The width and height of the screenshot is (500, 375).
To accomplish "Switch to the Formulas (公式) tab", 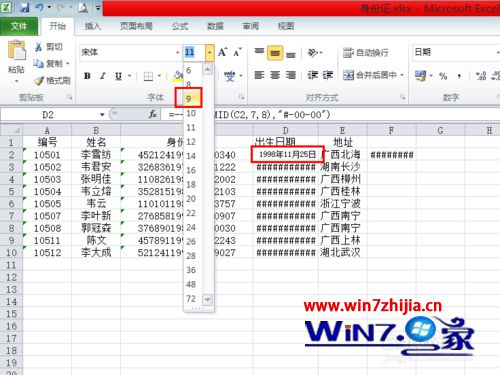I will tap(180, 26).
